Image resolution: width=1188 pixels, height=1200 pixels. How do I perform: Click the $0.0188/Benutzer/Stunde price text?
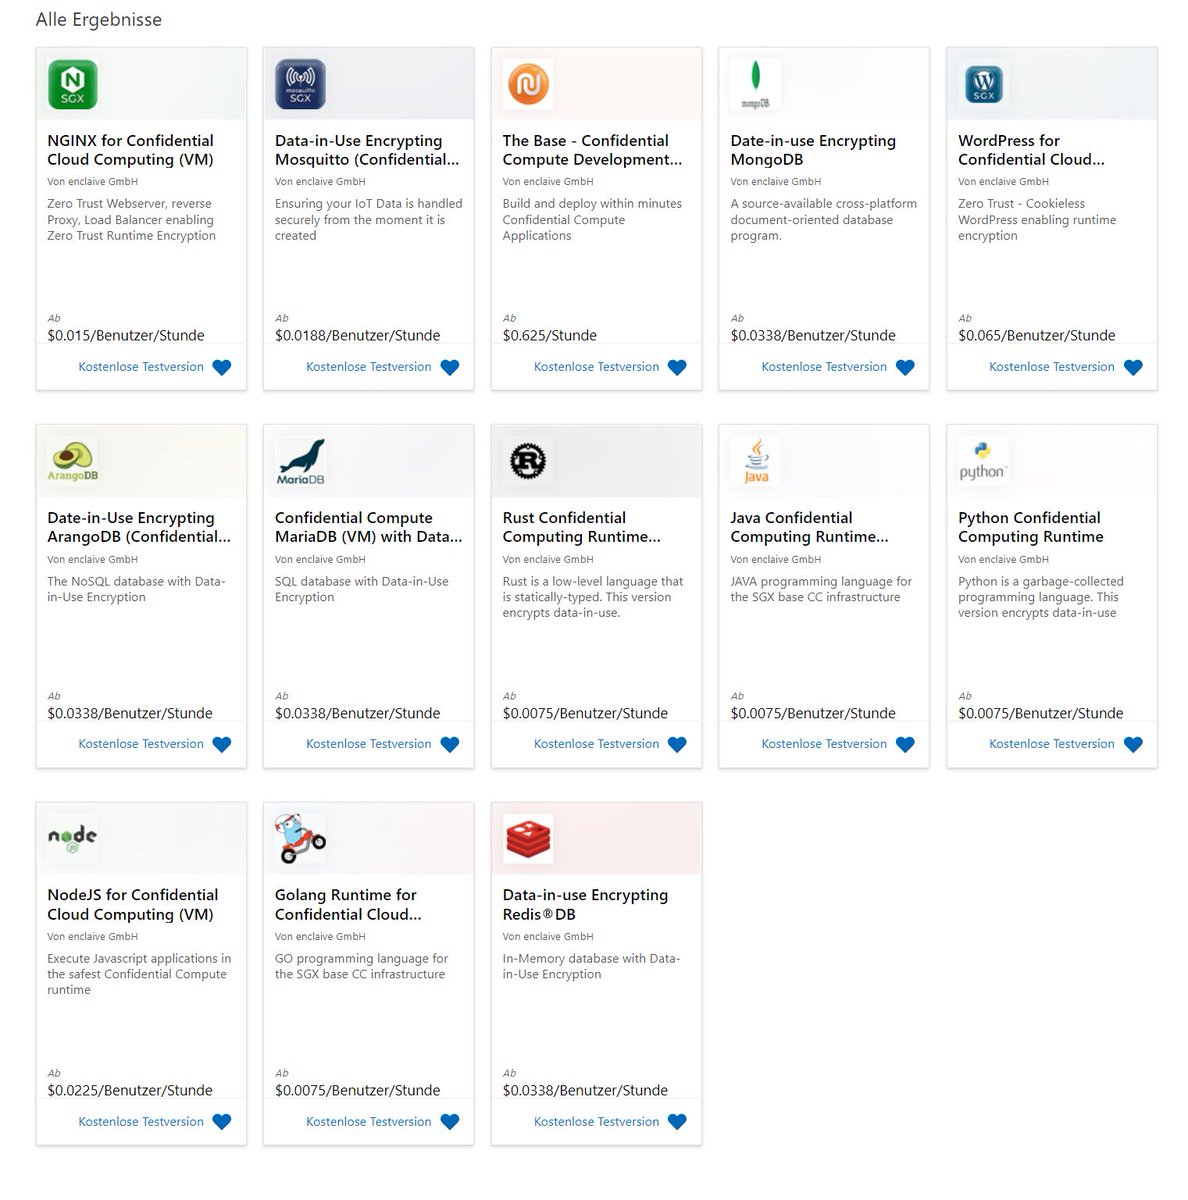(x=358, y=336)
